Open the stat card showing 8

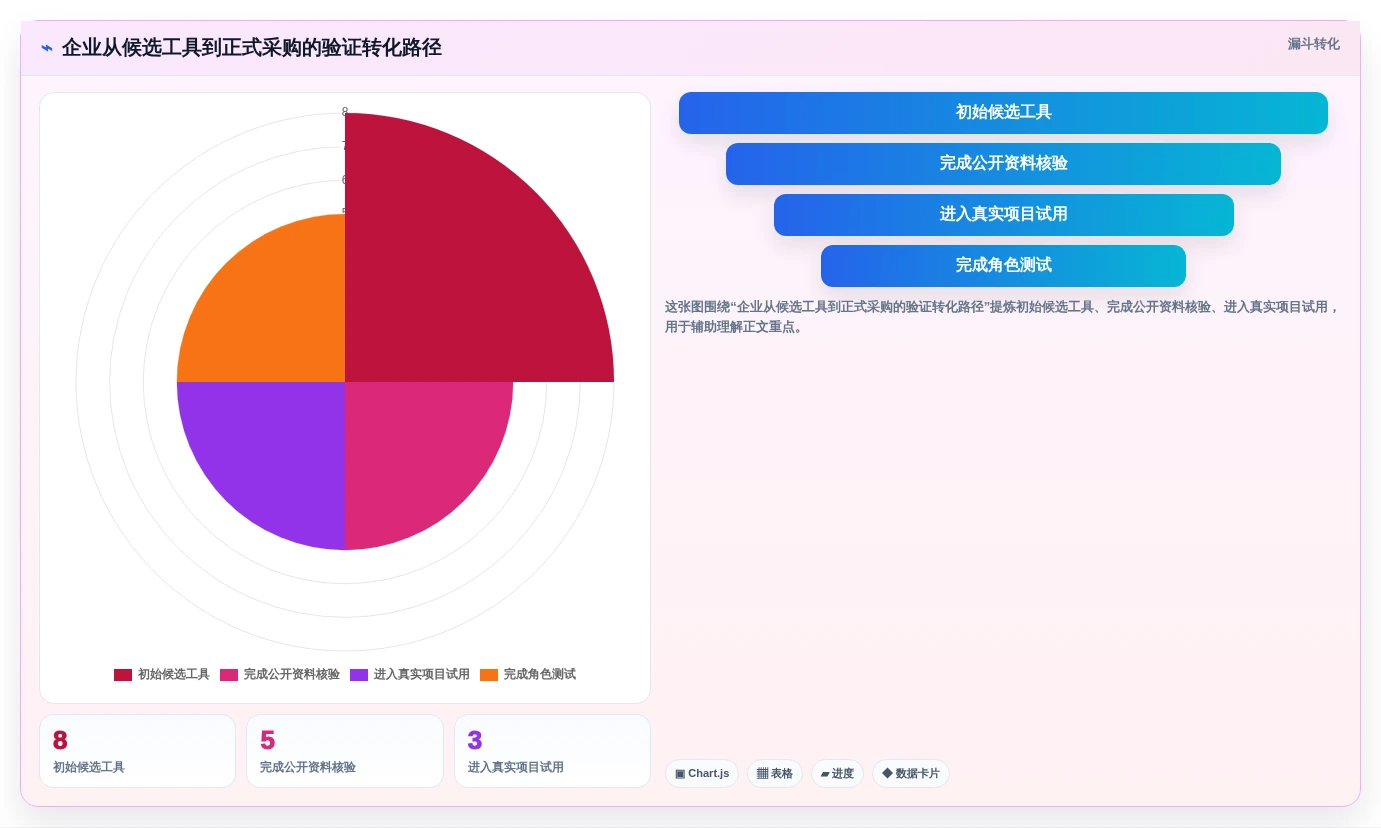[137, 751]
